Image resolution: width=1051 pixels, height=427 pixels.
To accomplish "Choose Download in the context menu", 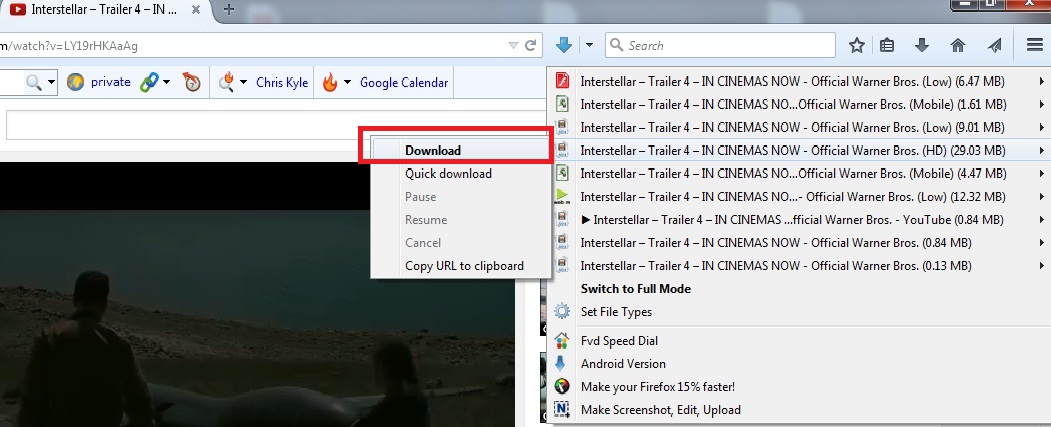I will click(461, 151).
